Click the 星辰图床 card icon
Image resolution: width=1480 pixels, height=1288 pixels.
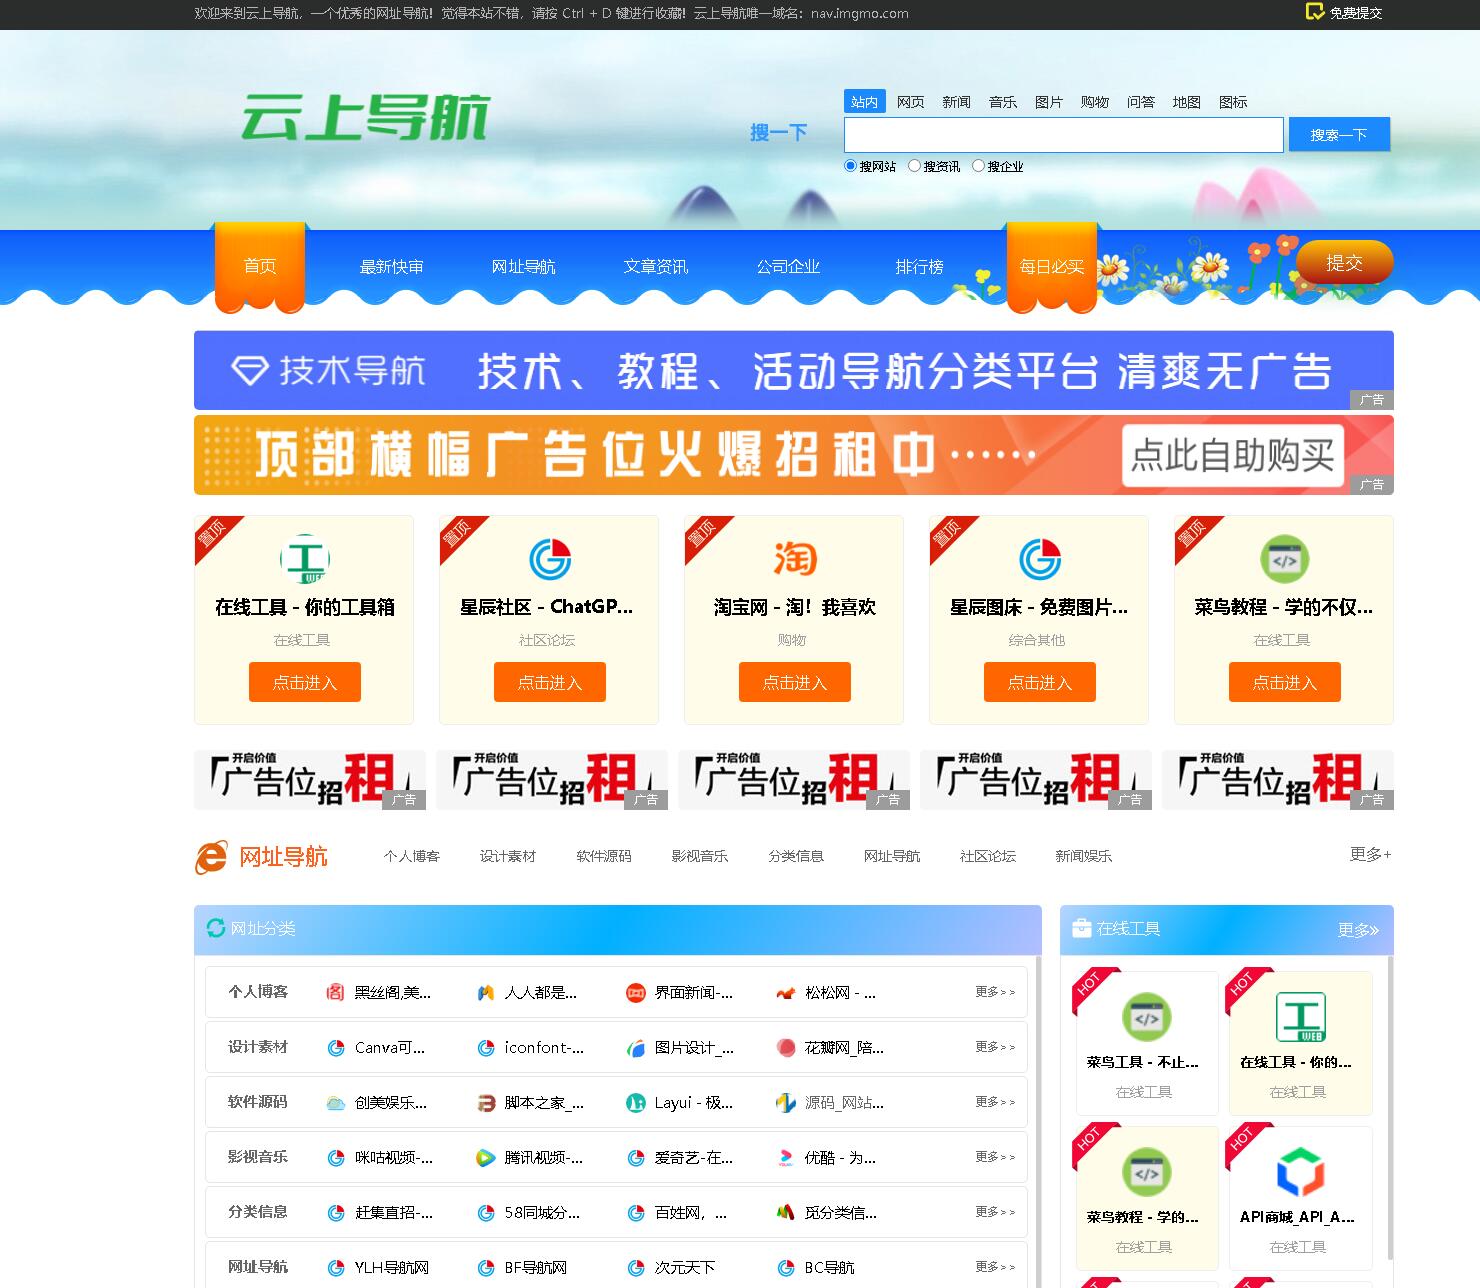tap(1039, 559)
